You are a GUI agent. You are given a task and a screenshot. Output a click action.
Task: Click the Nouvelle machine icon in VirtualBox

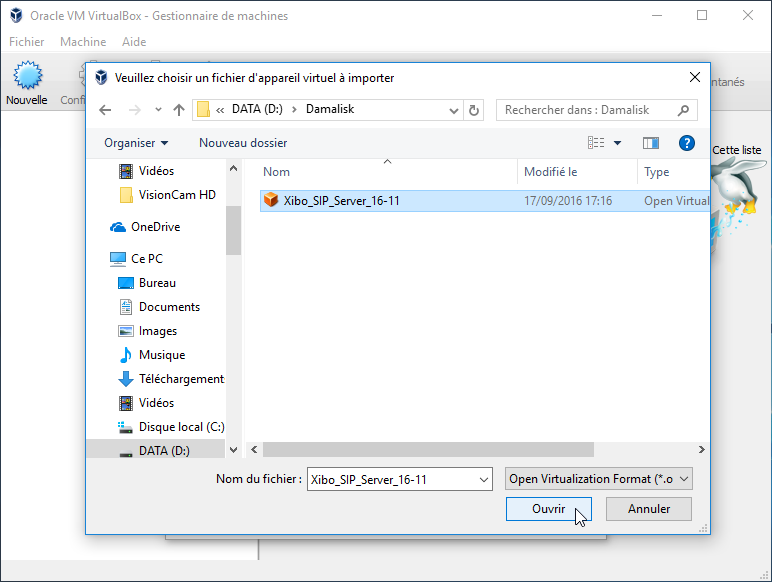pyautogui.click(x=27, y=75)
